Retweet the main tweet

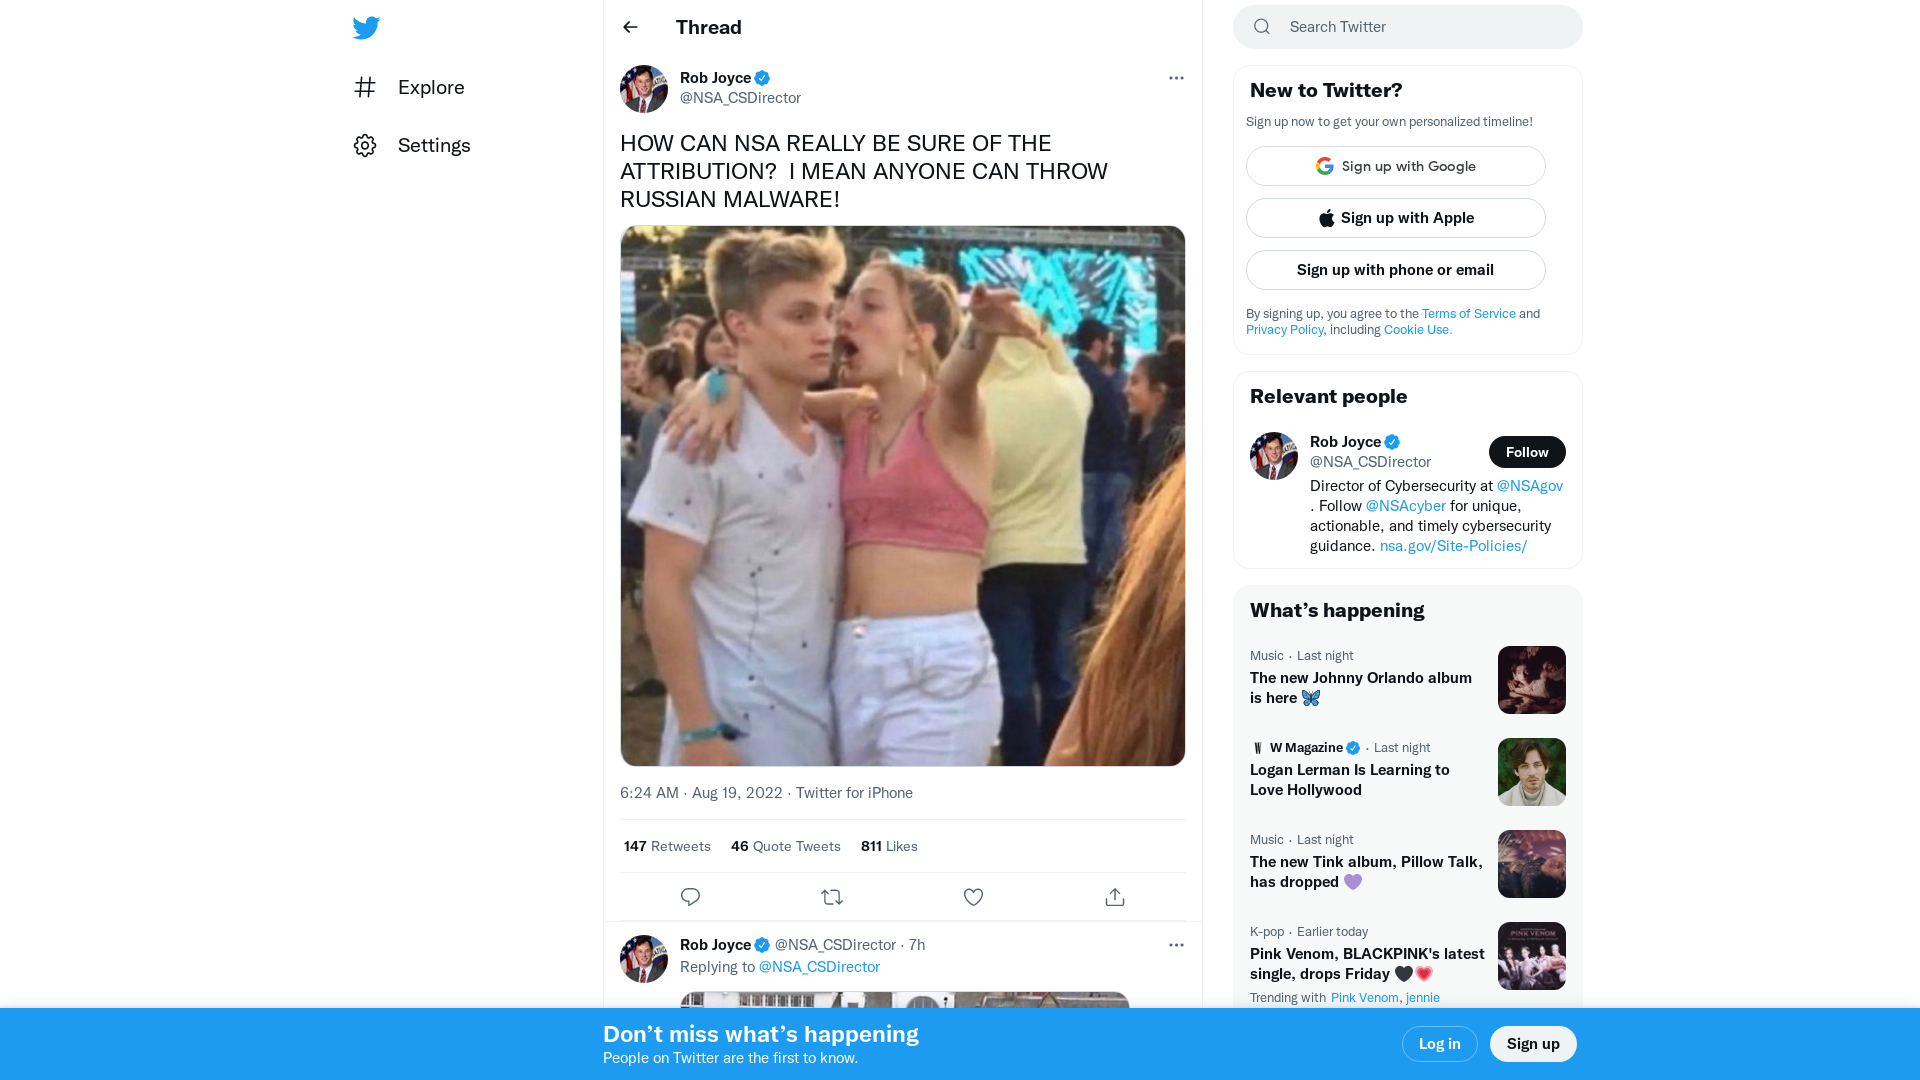832,897
